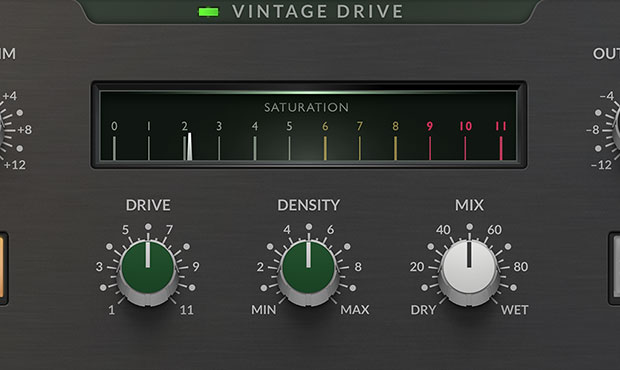This screenshot has height=370, width=620.
Task: Click the Density knob's MIN marking
Action: click(x=264, y=310)
